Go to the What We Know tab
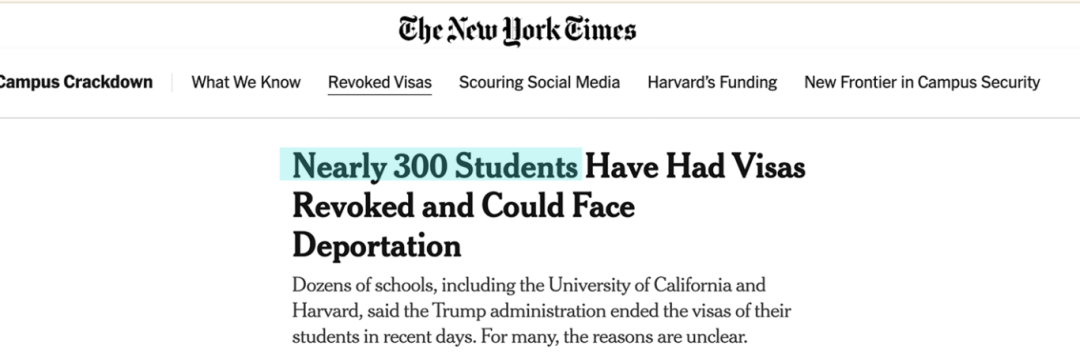1080x361 pixels. (246, 83)
